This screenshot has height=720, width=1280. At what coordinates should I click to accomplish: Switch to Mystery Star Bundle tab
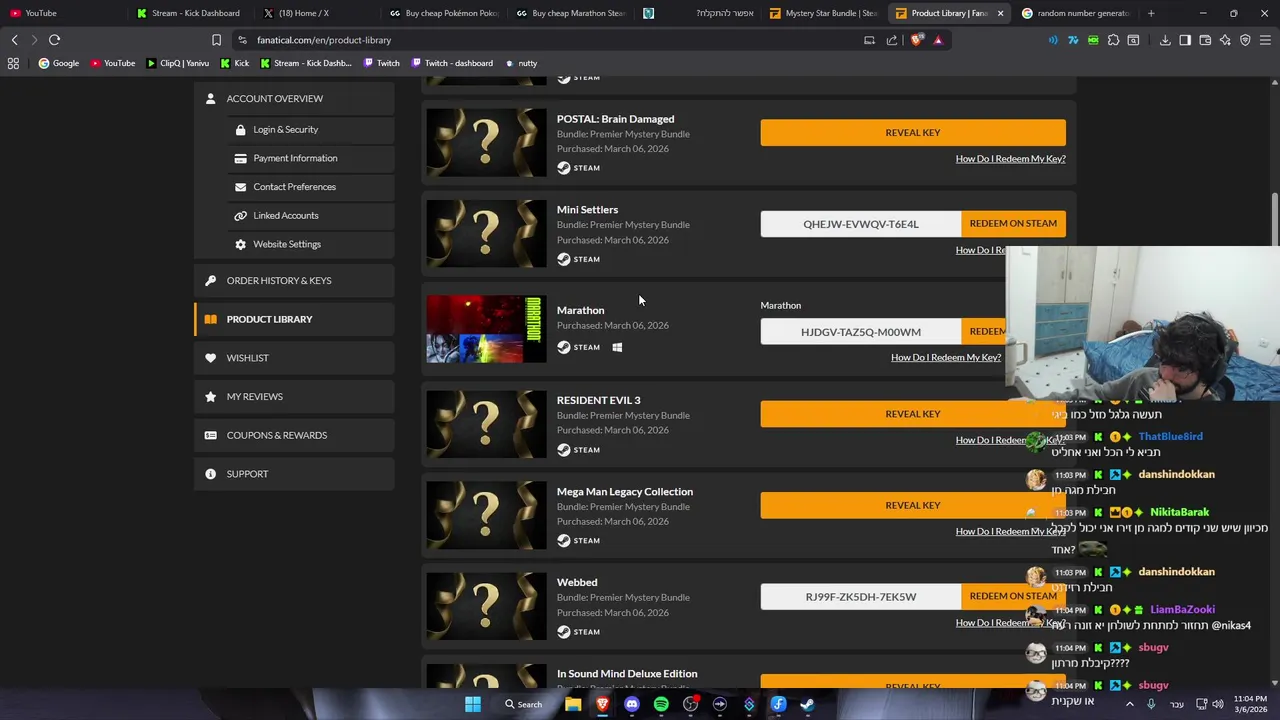pos(824,13)
